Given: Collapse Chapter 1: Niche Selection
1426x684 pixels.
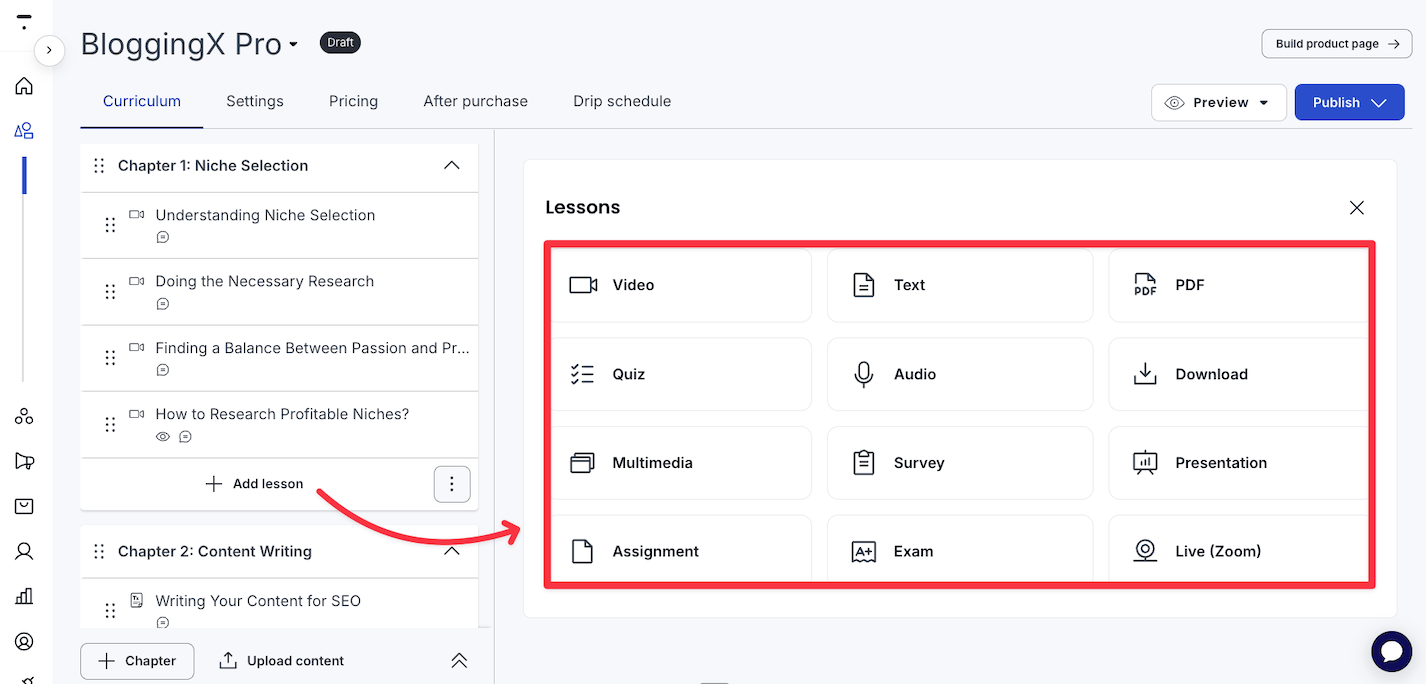Looking at the screenshot, I should (x=452, y=166).
